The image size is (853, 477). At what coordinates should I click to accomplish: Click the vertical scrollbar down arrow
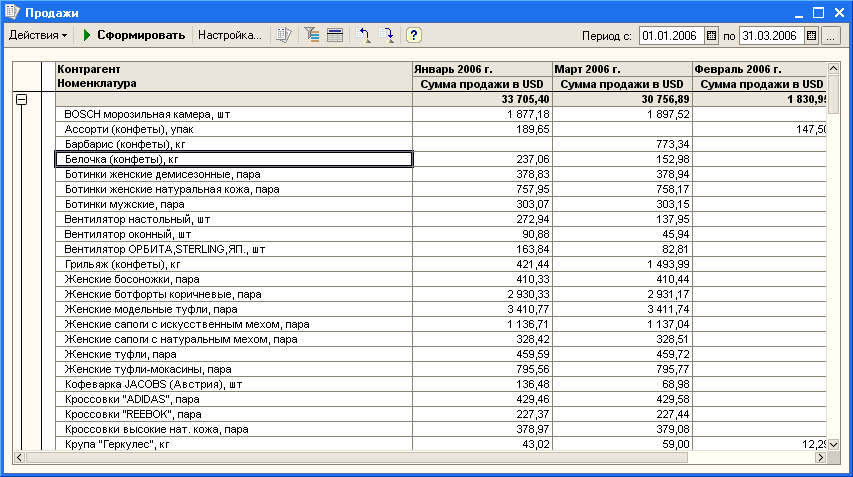click(833, 444)
